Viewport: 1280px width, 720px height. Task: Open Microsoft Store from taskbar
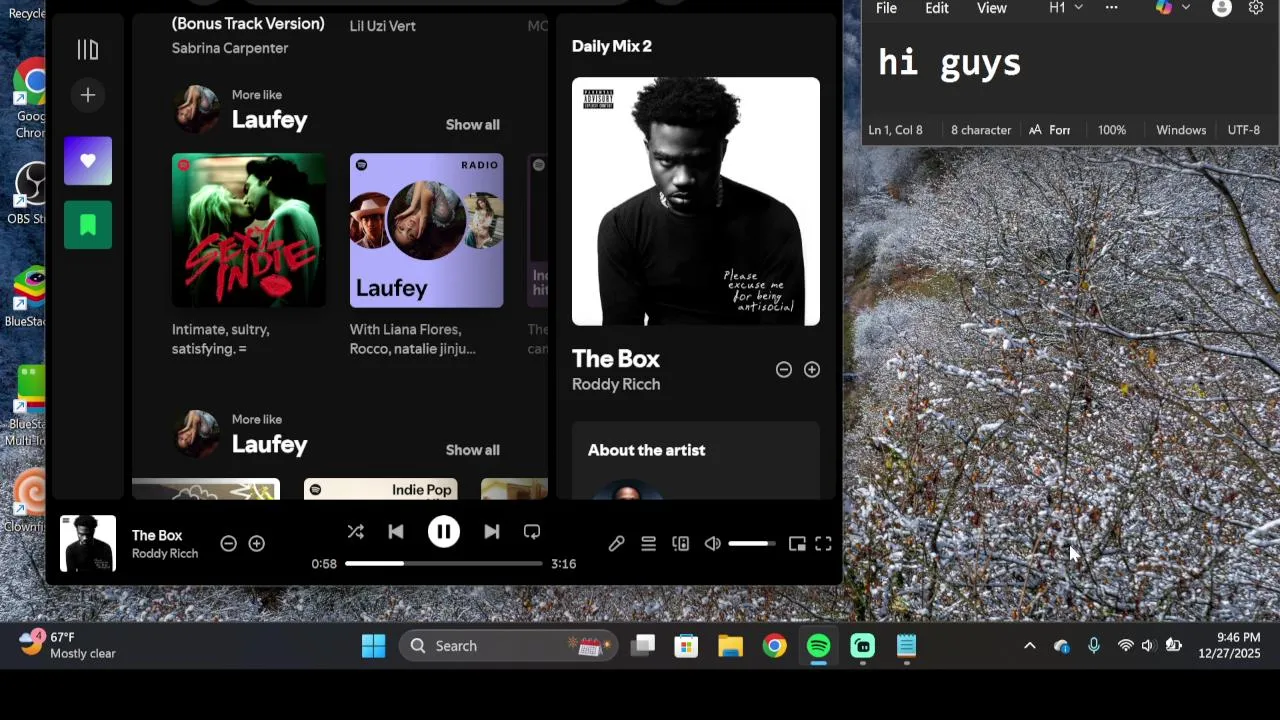(x=686, y=646)
